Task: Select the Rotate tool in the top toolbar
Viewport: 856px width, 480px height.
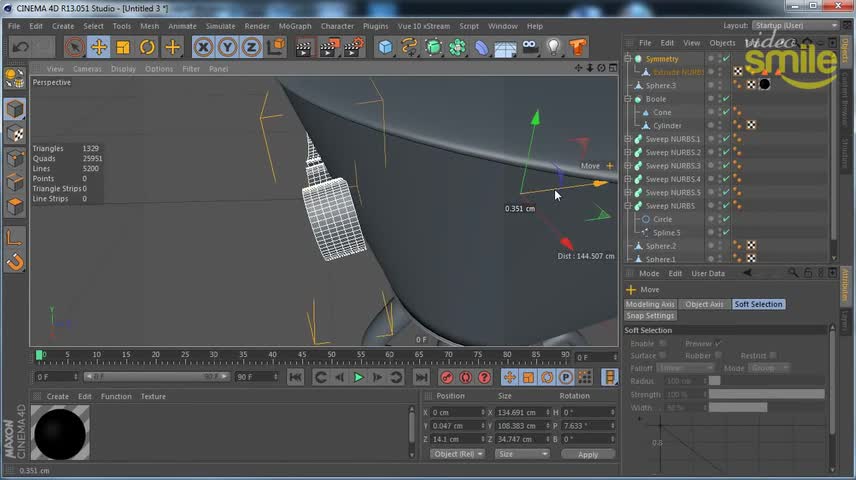Action: pyautogui.click(x=148, y=47)
